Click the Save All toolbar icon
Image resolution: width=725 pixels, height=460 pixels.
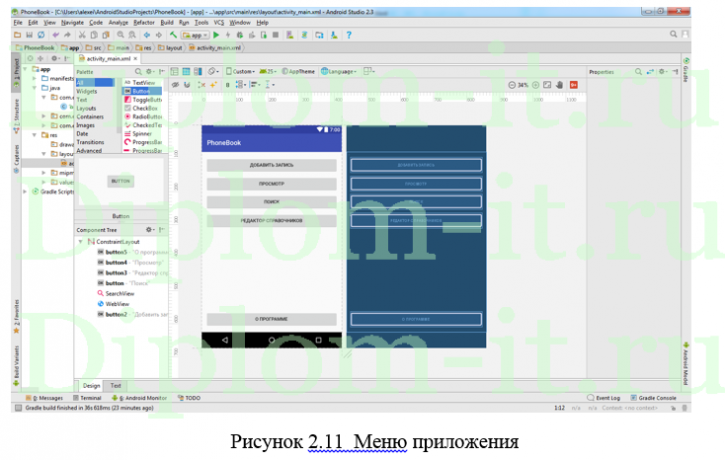(29, 35)
